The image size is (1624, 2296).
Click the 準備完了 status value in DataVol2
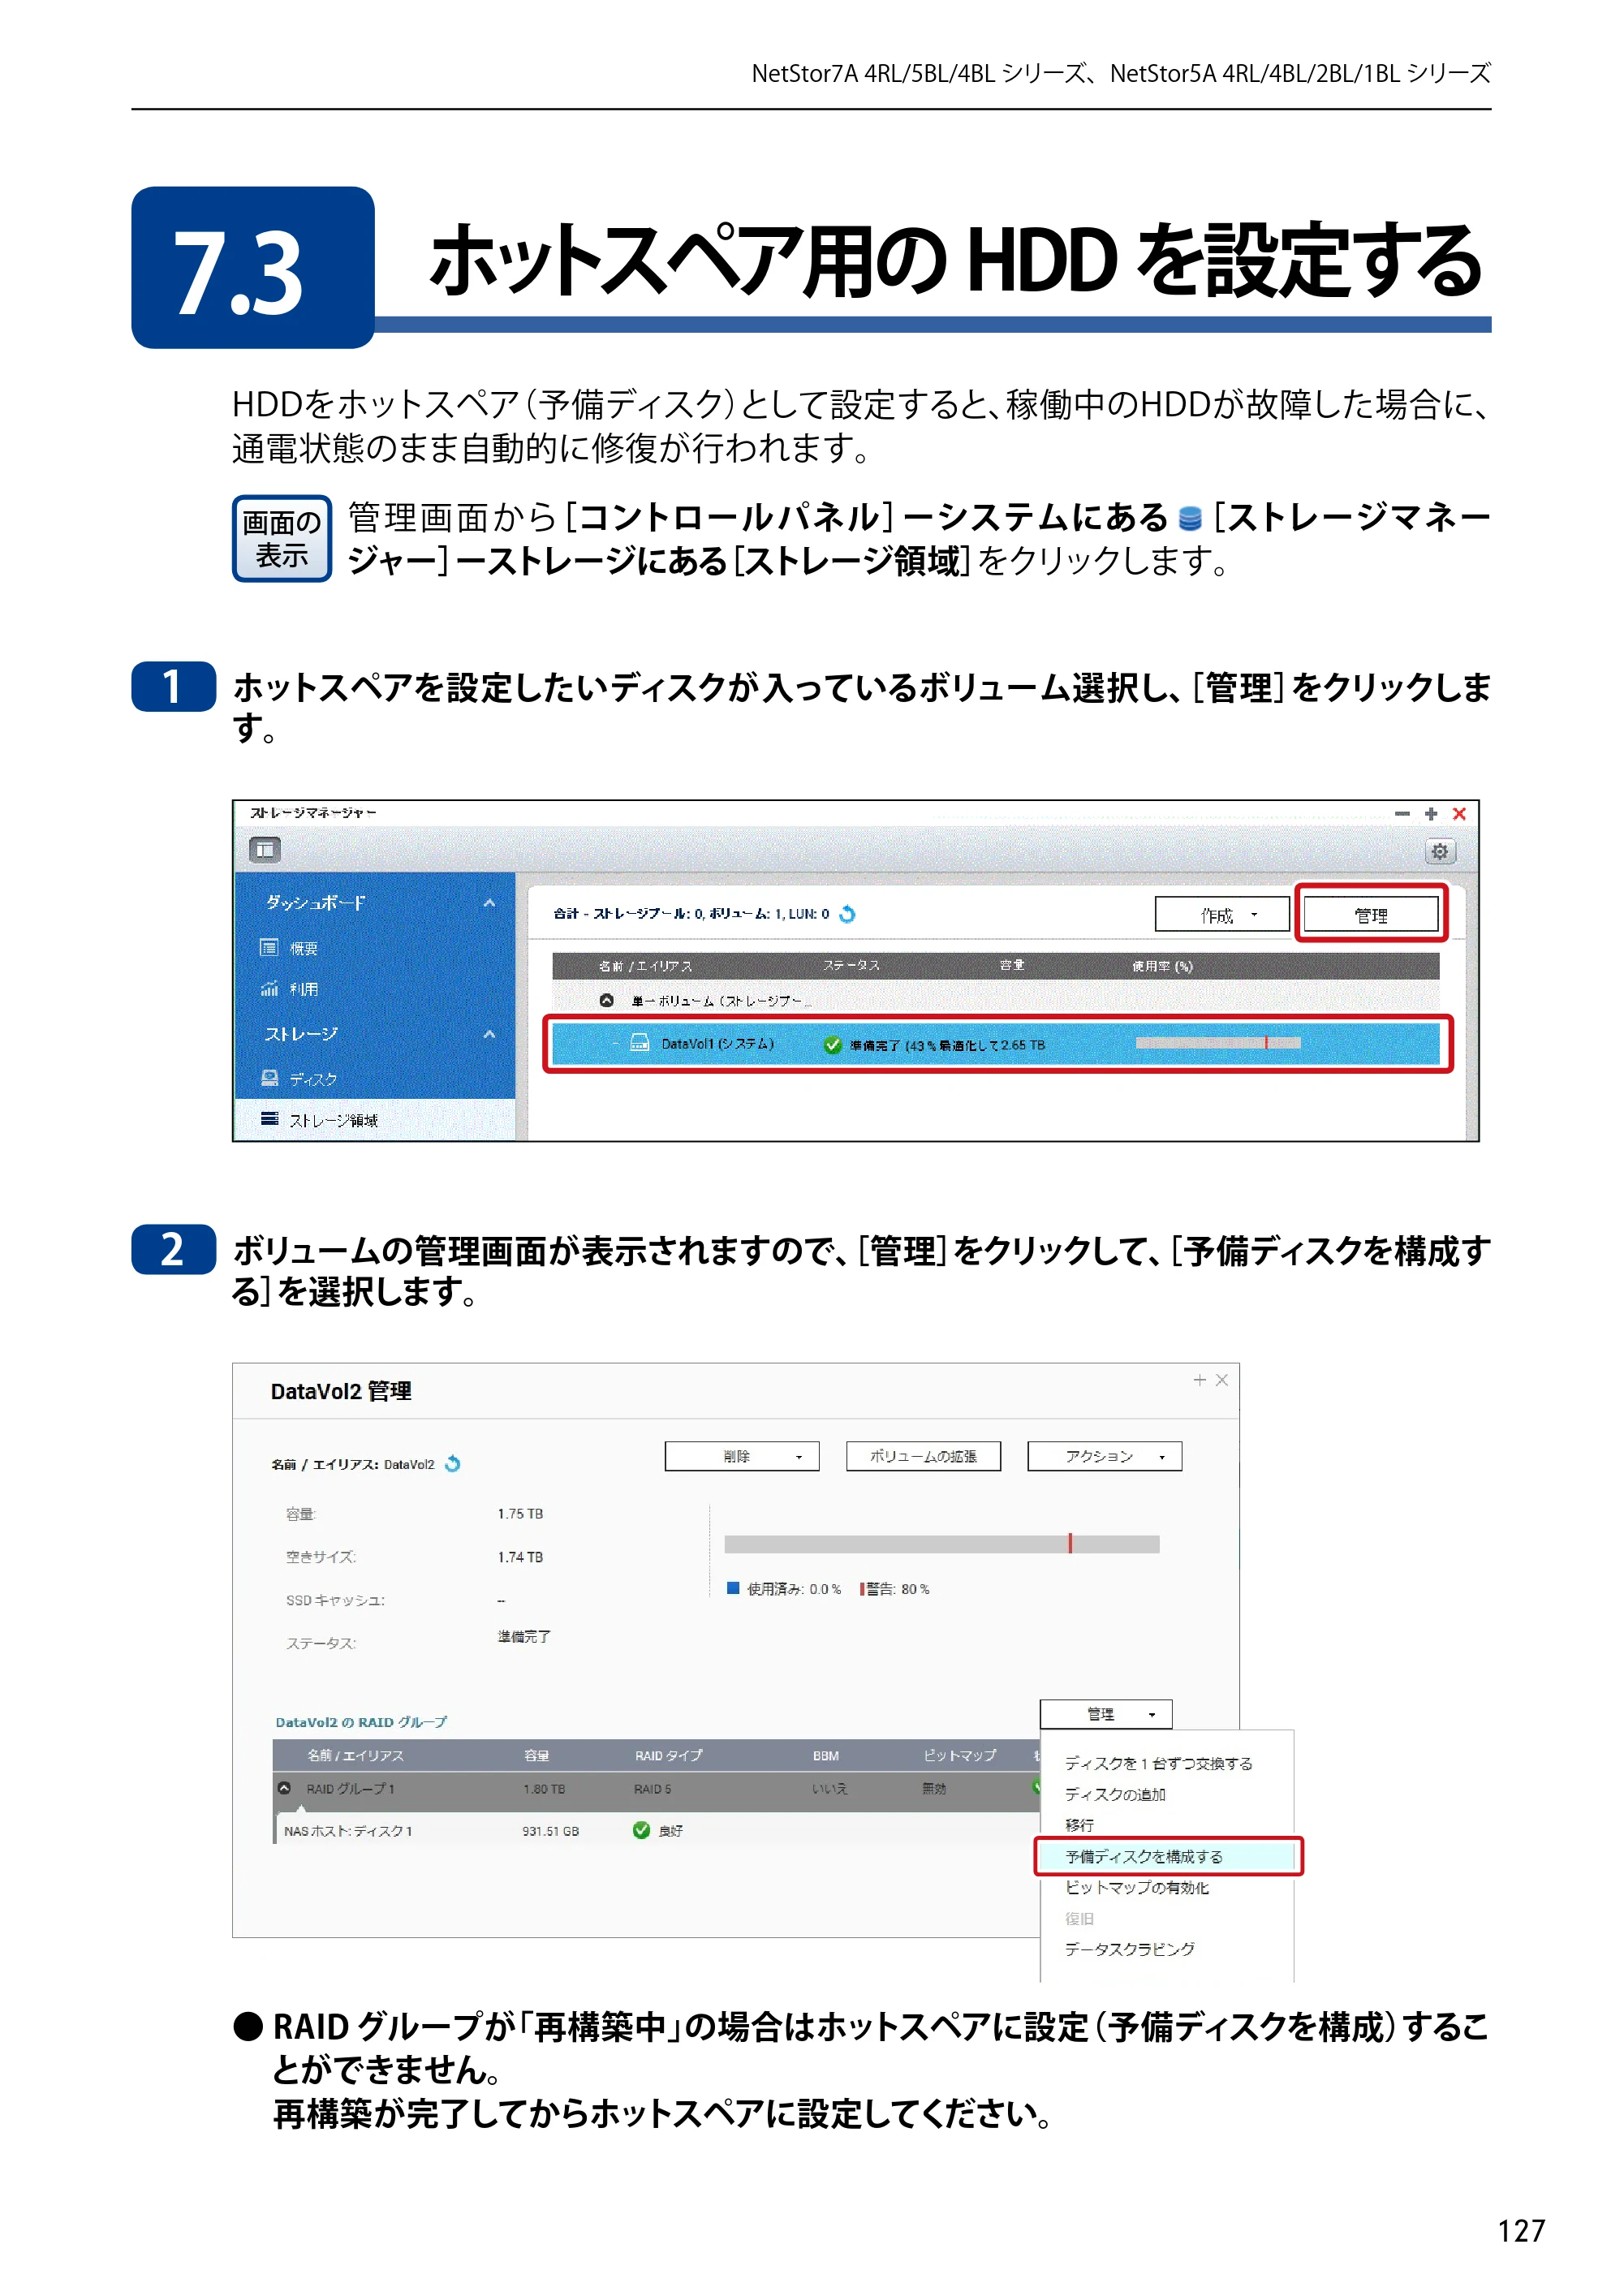pos(524,1636)
